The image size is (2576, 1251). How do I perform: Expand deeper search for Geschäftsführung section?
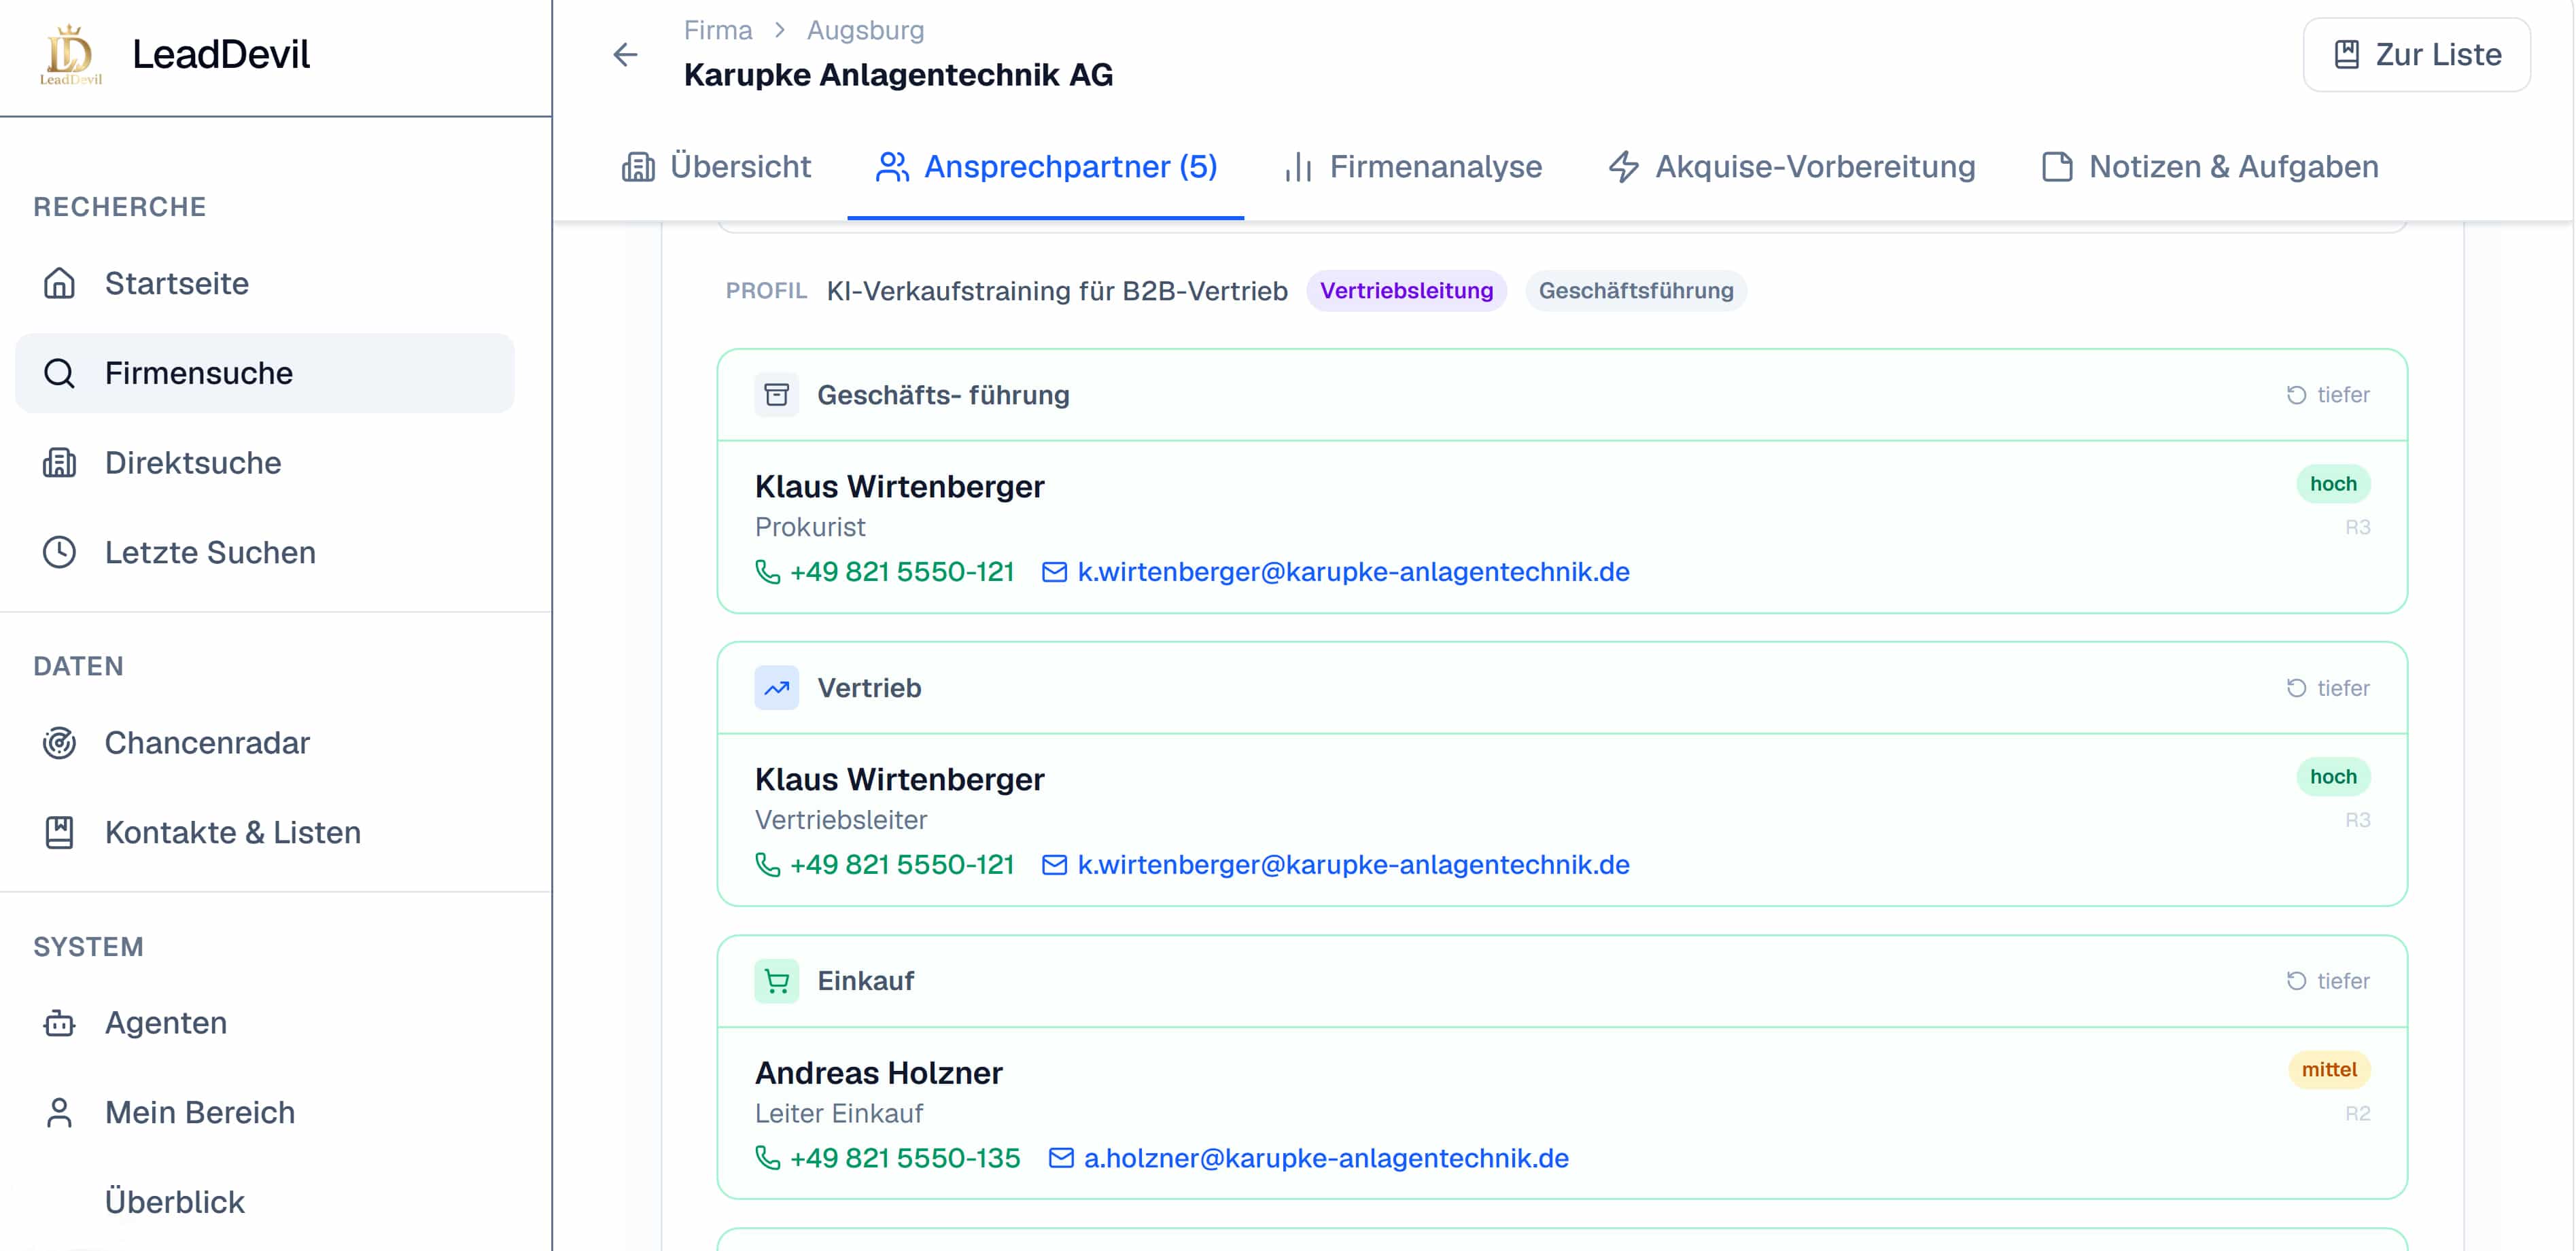pos(2327,395)
